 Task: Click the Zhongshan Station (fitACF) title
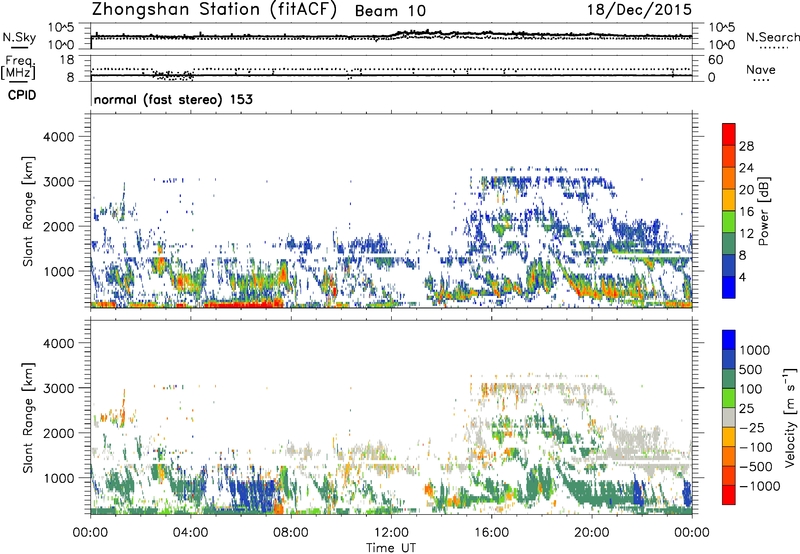coord(214,10)
